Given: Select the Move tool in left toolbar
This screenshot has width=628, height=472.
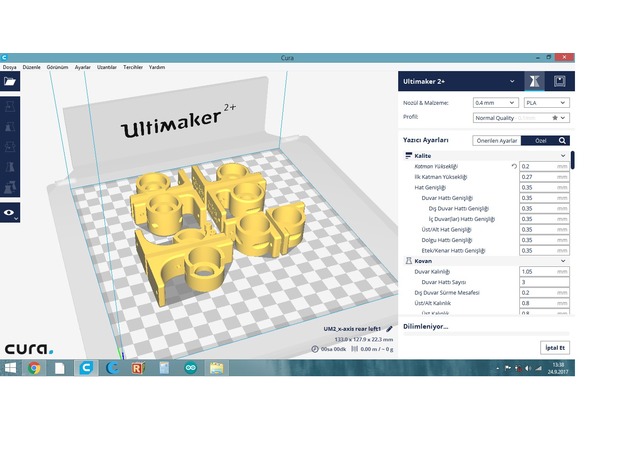Looking at the screenshot, I should pyautogui.click(x=10, y=107).
